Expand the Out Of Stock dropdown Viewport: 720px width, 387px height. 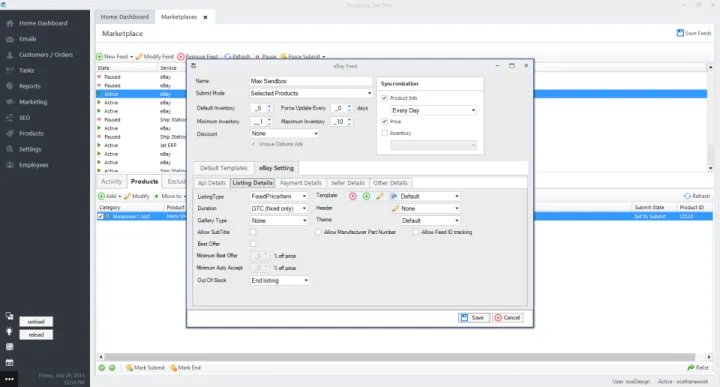[x=279, y=280]
